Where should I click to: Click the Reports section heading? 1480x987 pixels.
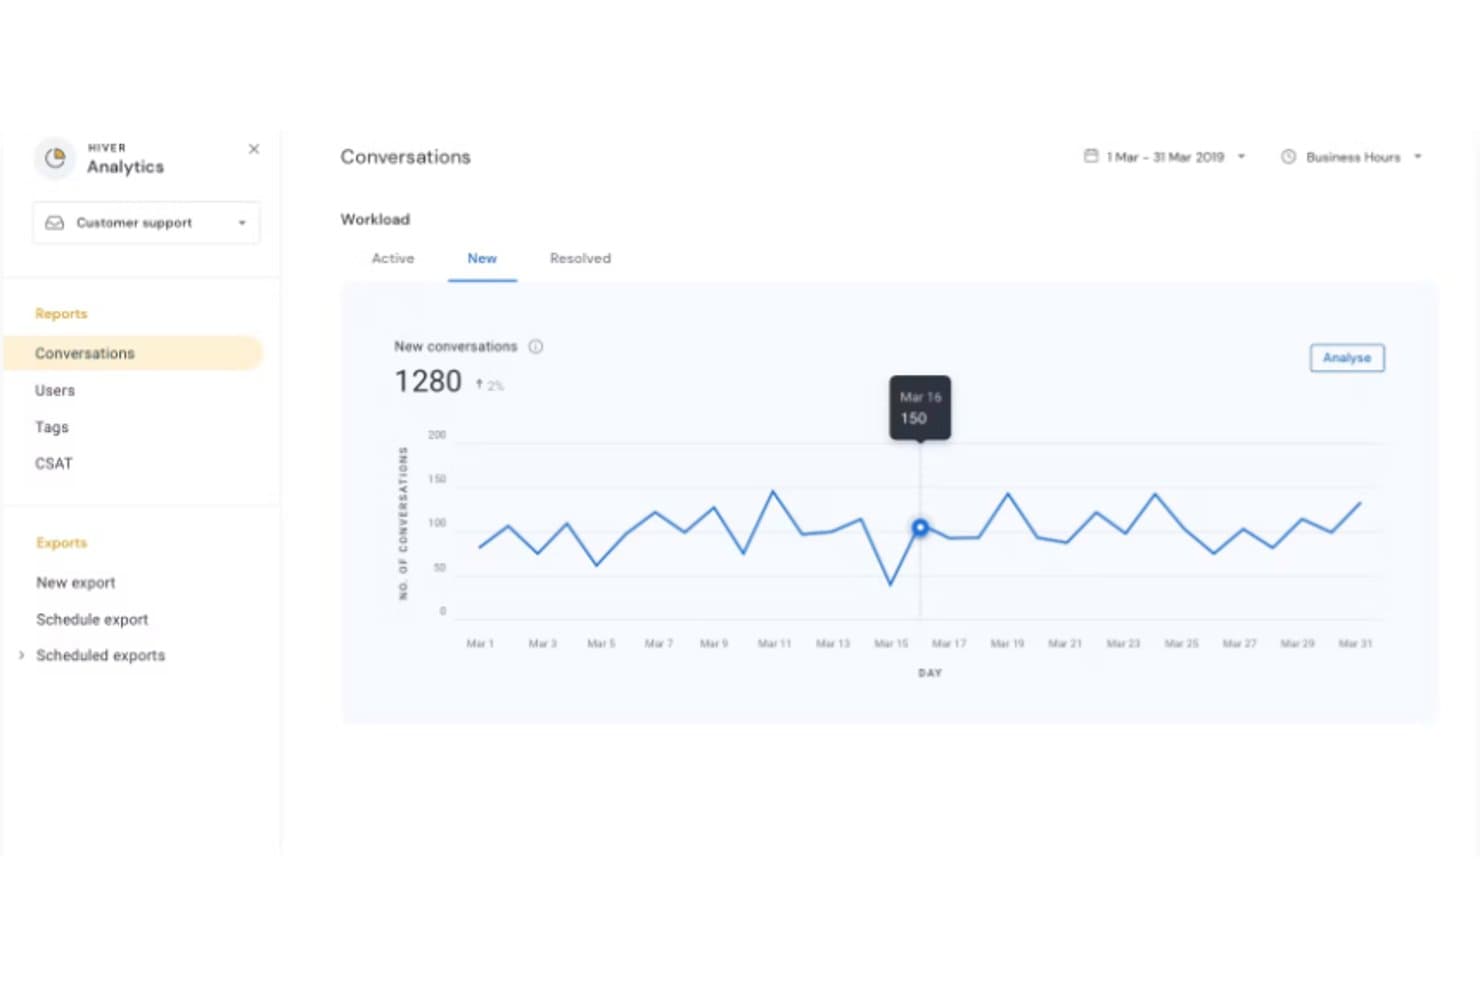(x=61, y=314)
